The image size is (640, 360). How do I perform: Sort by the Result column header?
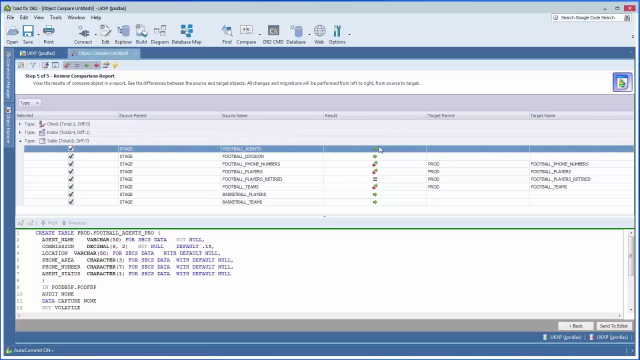(375, 116)
